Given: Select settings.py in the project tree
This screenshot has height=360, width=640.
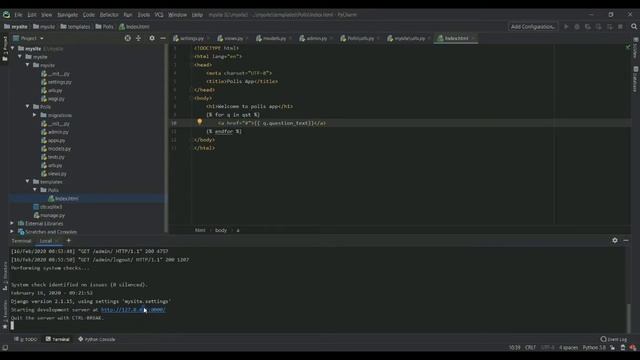Looking at the screenshot, I should [x=59, y=82].
